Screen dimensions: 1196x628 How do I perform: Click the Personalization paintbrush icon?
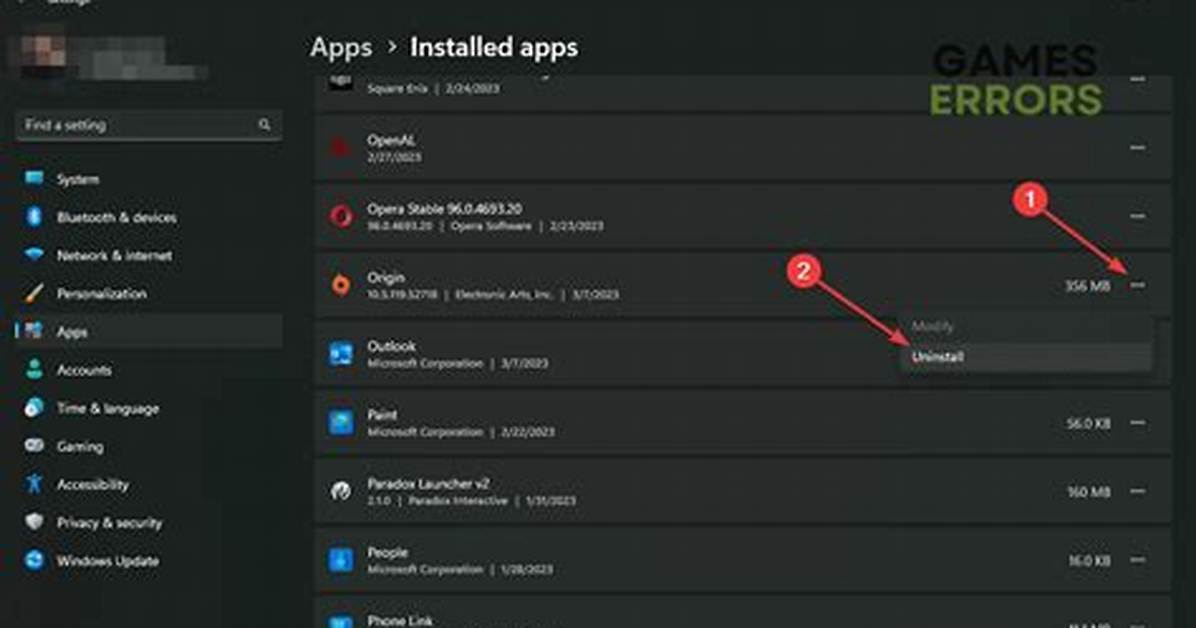pyautogui.click(x=34, y=293)
